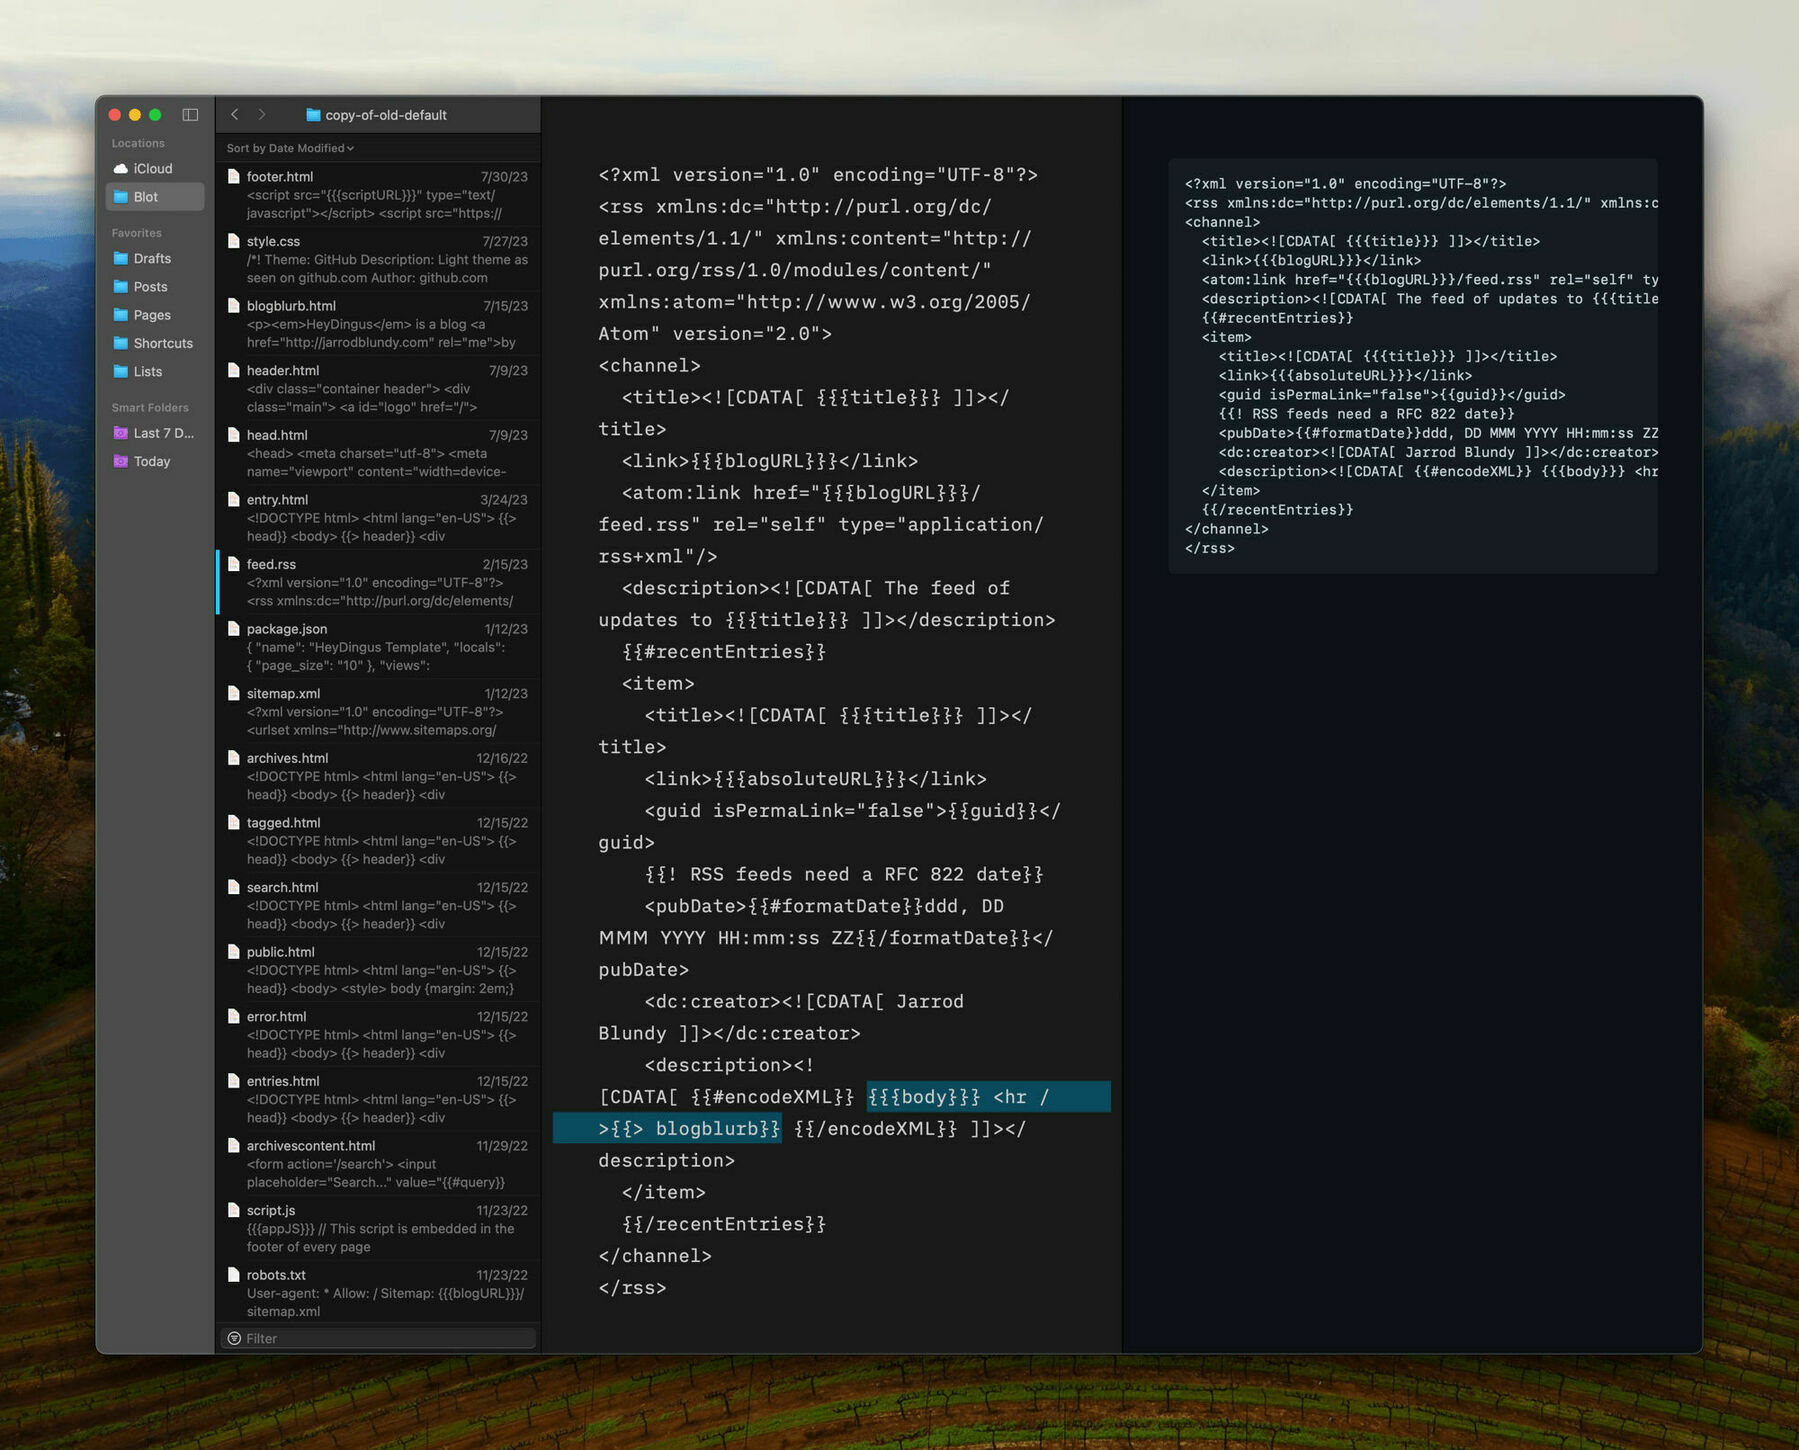The image size is (1799, 1450).
Task: Select the archives.html file name
Action: (287, 758)
